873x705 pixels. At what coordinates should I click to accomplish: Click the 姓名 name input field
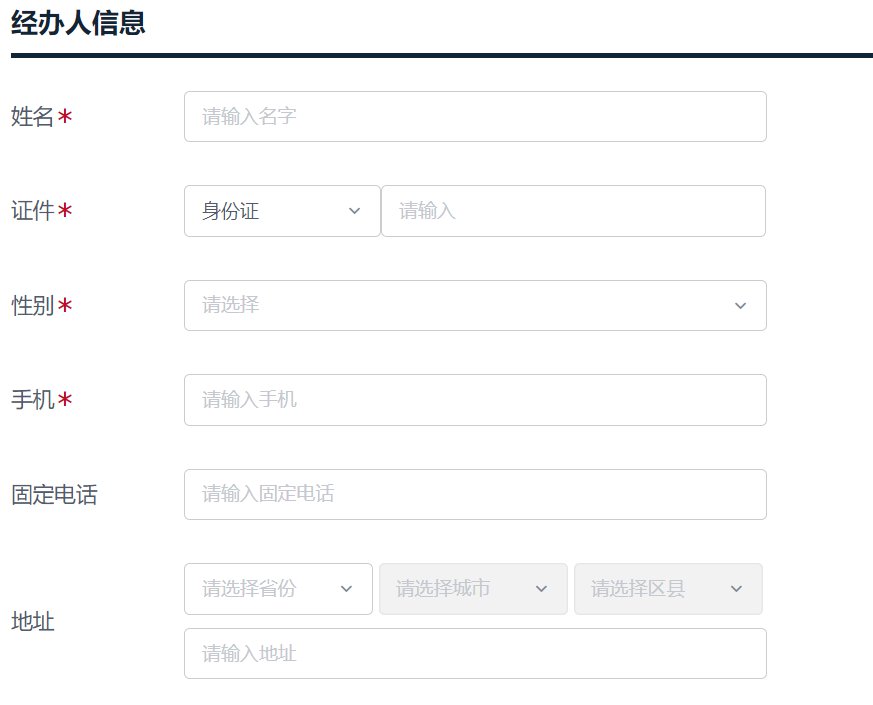click(475, 117)
